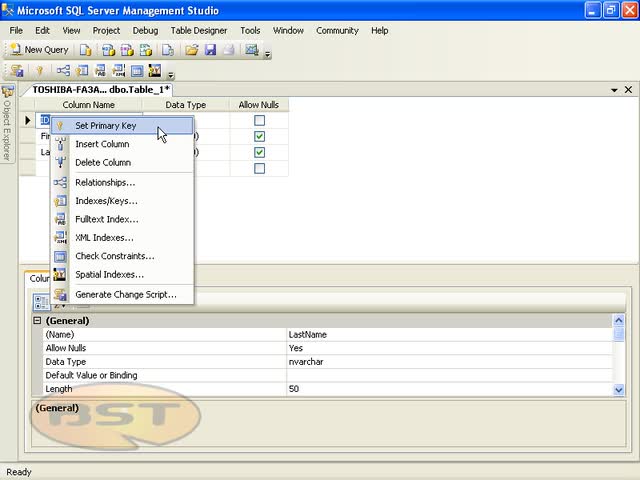Click the New Query toolbar button
Screen dimensions: 640x480
40,50
